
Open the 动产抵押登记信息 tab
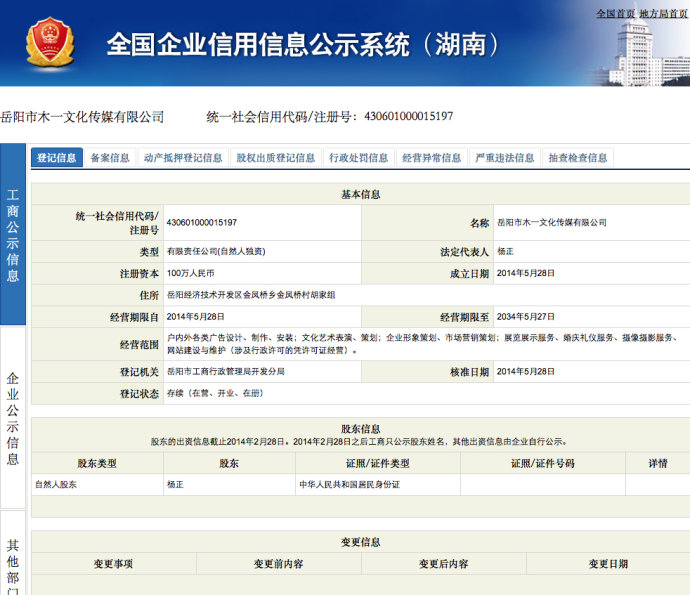pos(183,158)
